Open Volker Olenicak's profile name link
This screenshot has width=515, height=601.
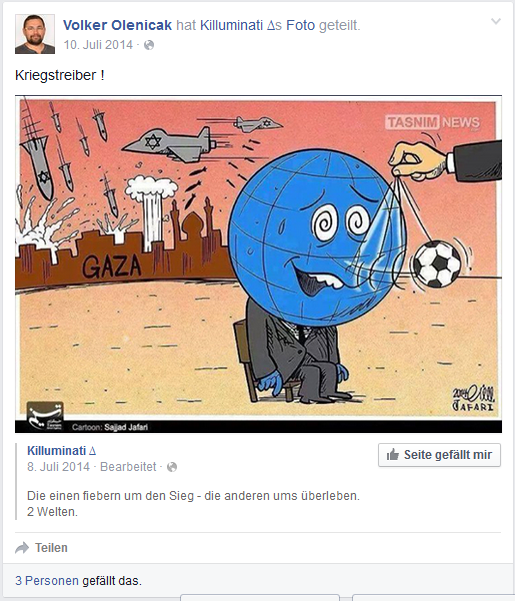coord(117,25)
